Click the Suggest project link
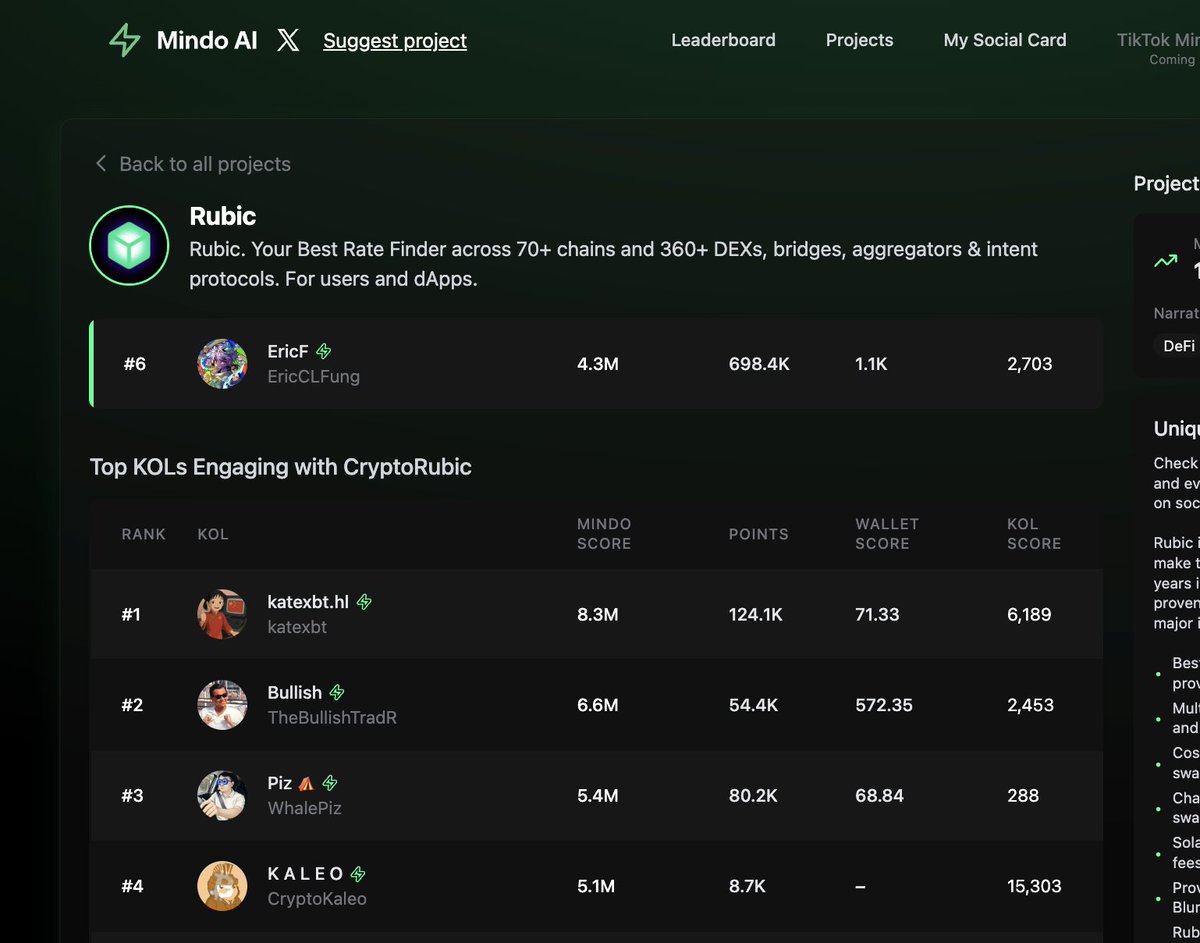 coord(395,41)
